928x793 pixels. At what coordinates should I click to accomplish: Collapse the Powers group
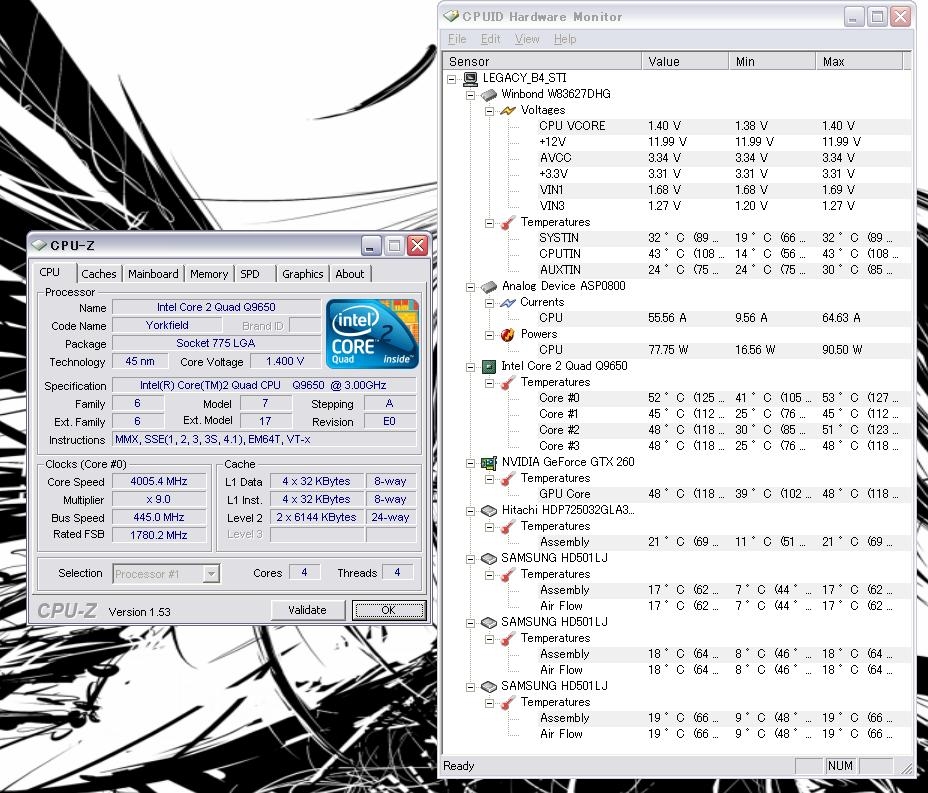(489, 335)
